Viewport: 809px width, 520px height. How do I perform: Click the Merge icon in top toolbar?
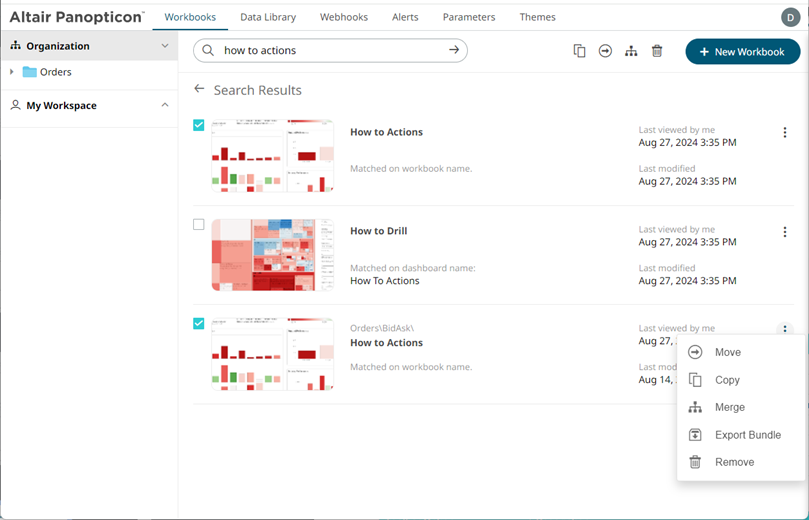click(x=631, y=51)
